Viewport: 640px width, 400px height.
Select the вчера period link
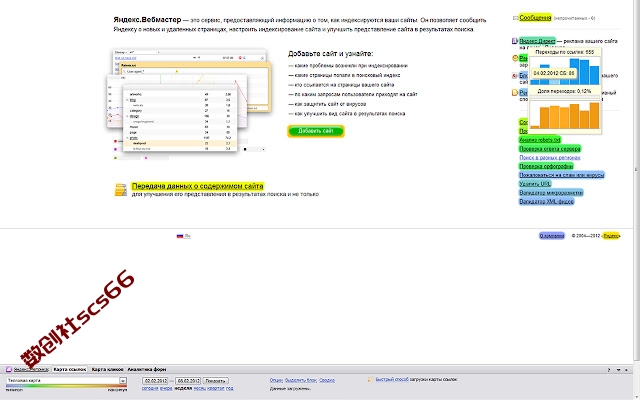[166, 388]
